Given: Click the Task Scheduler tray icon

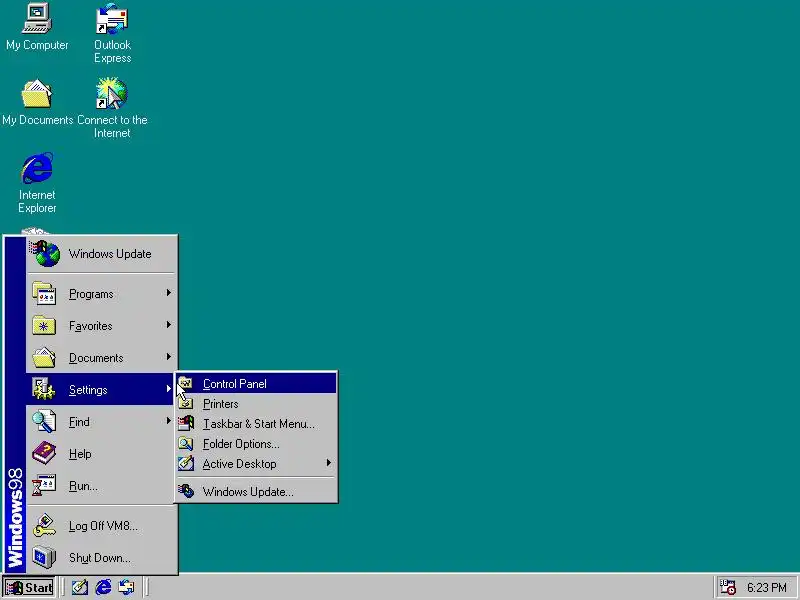Looking at the screenshot, I should 727,587.
